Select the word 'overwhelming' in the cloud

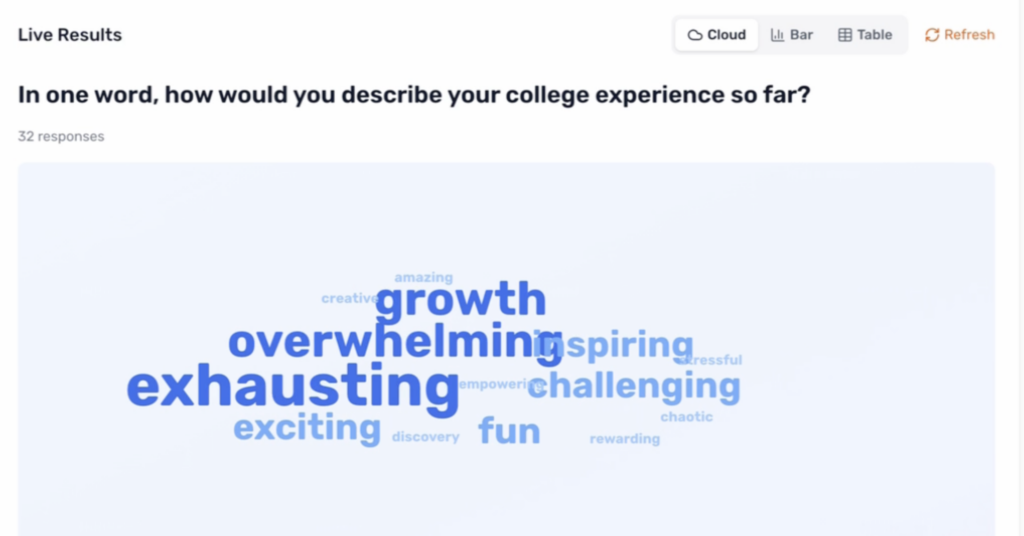pos(380,342)
